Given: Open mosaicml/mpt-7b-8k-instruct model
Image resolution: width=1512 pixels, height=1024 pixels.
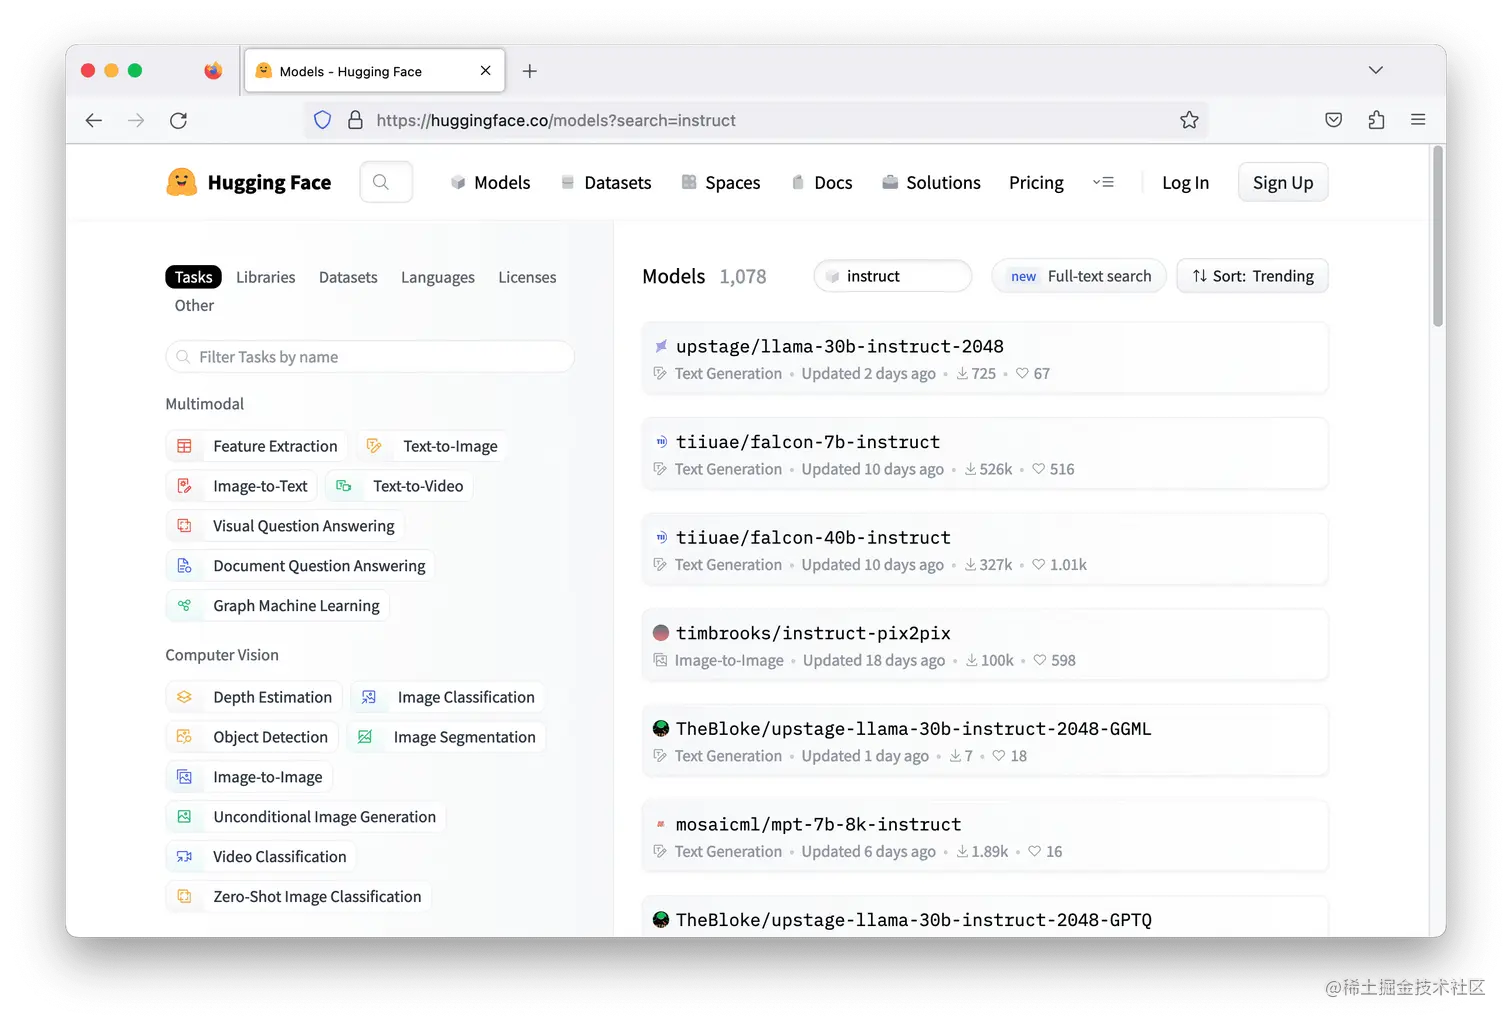Looking at the screenshot, I should click(x=985, y=836).
